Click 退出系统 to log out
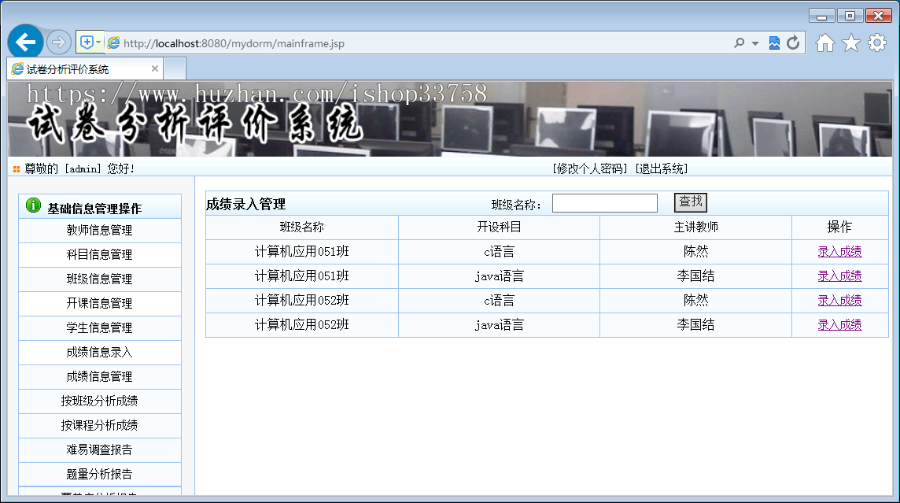This screenshot has height=503, width=900. (661, 169)
